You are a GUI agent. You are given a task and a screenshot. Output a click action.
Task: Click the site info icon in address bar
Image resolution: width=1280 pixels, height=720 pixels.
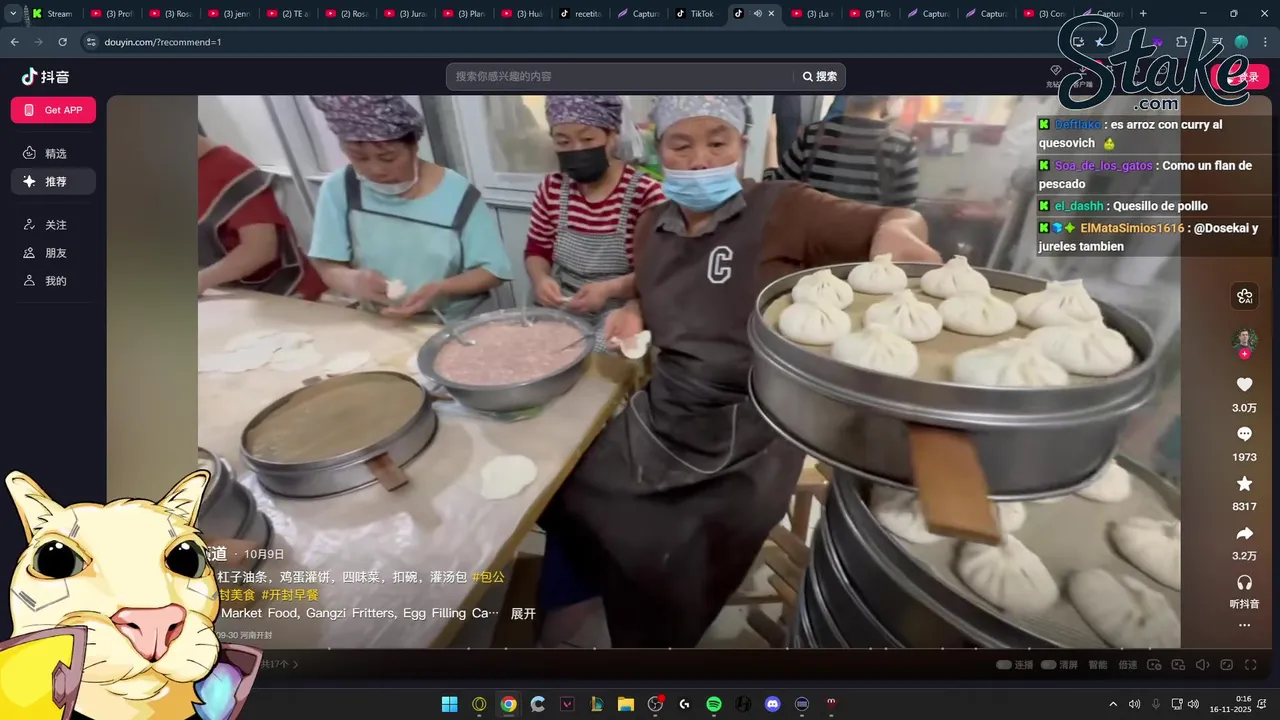(91, 42)
